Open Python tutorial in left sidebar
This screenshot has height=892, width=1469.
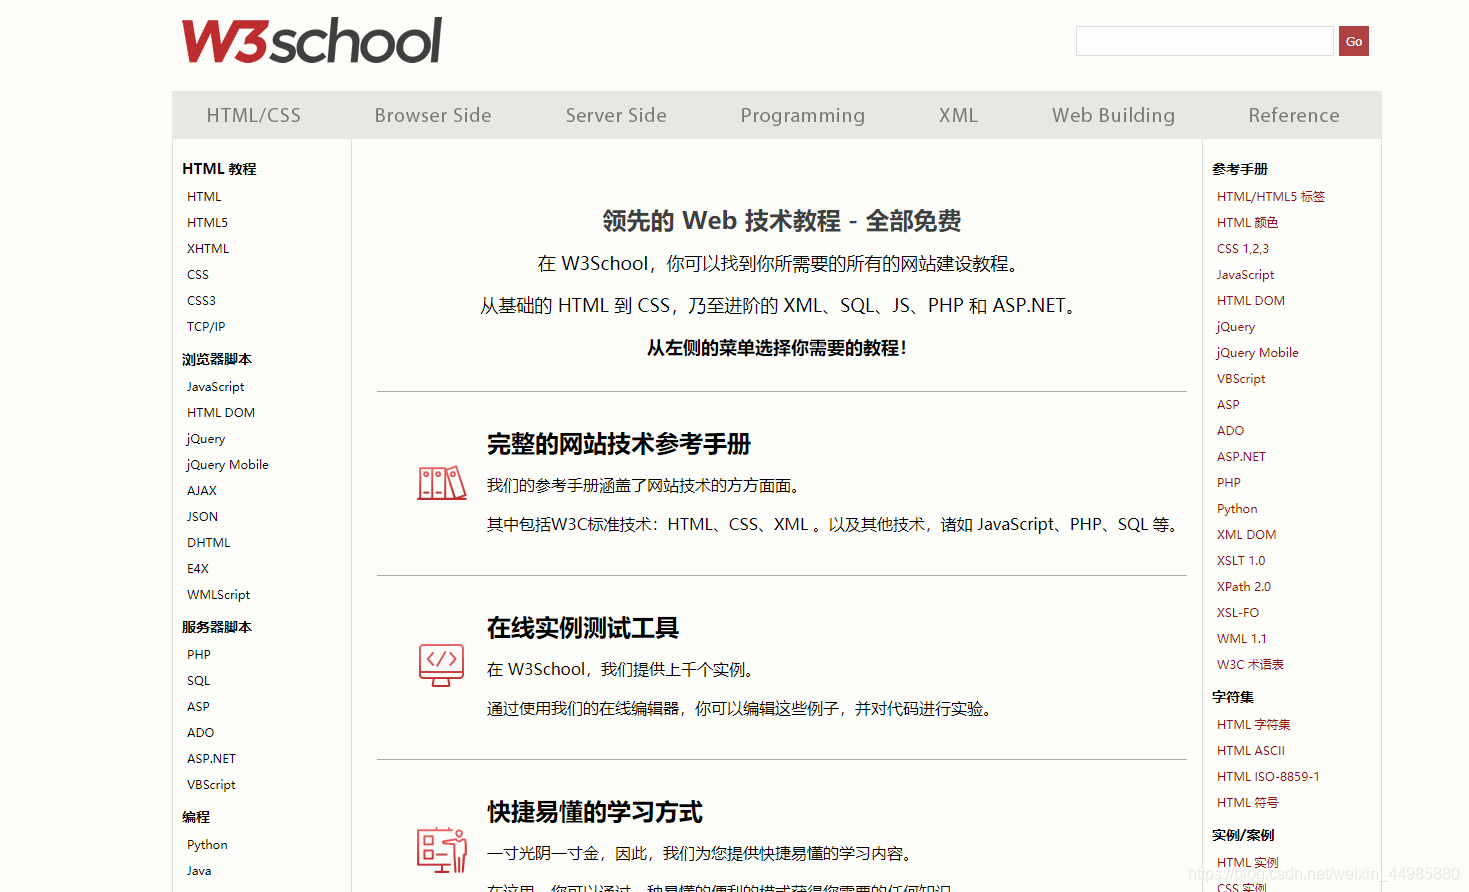(207, 845)
